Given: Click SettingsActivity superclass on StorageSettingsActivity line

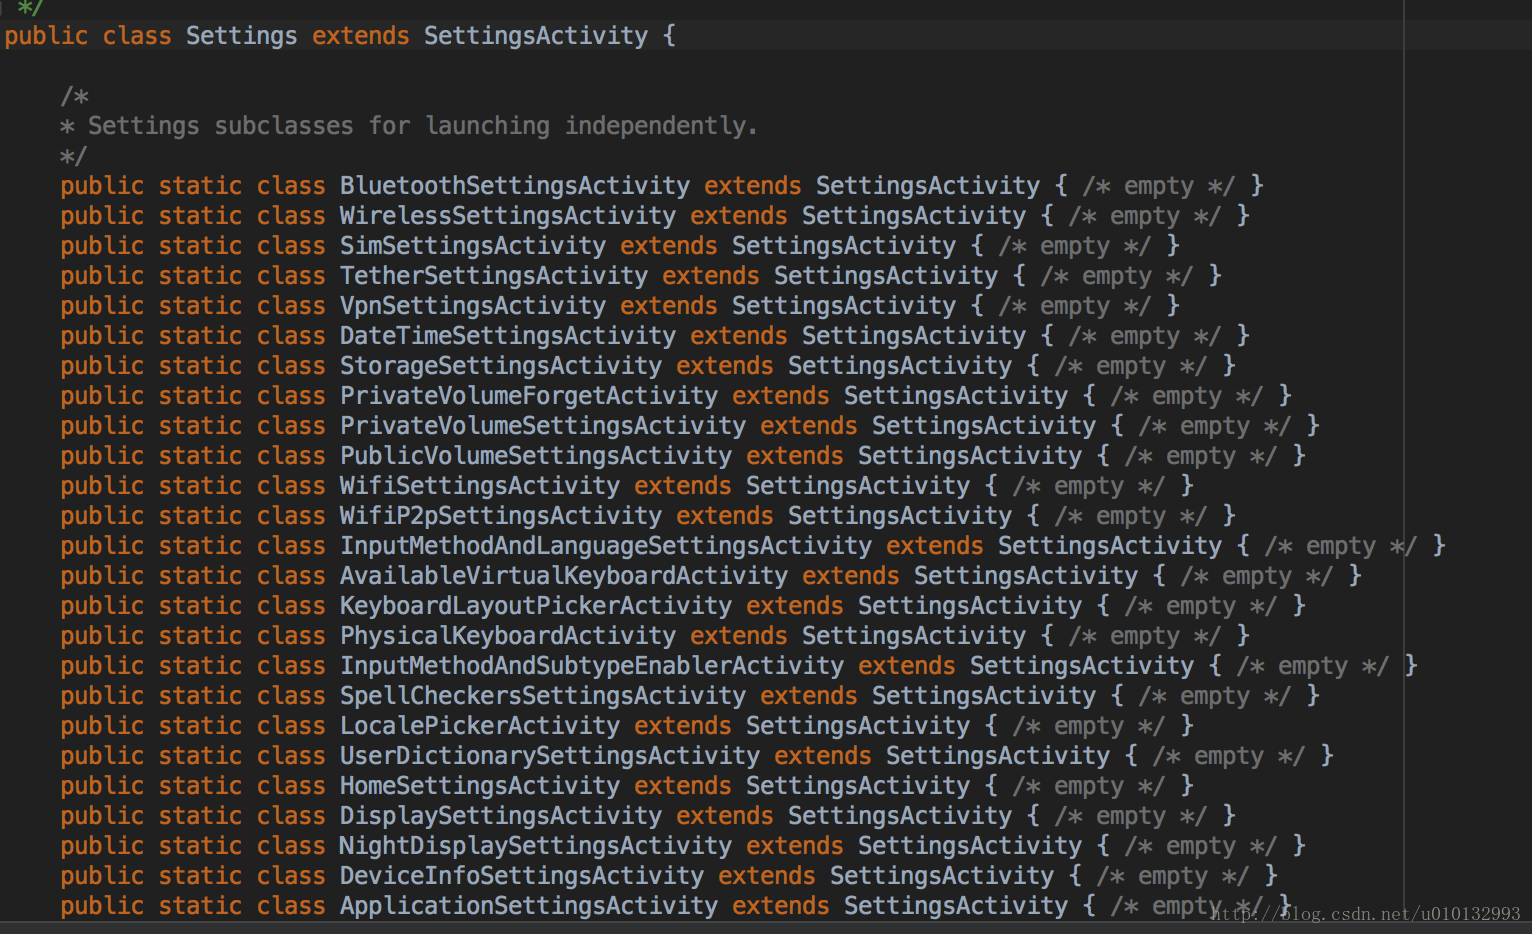Looking at the screenshot, I should point(900,366).
